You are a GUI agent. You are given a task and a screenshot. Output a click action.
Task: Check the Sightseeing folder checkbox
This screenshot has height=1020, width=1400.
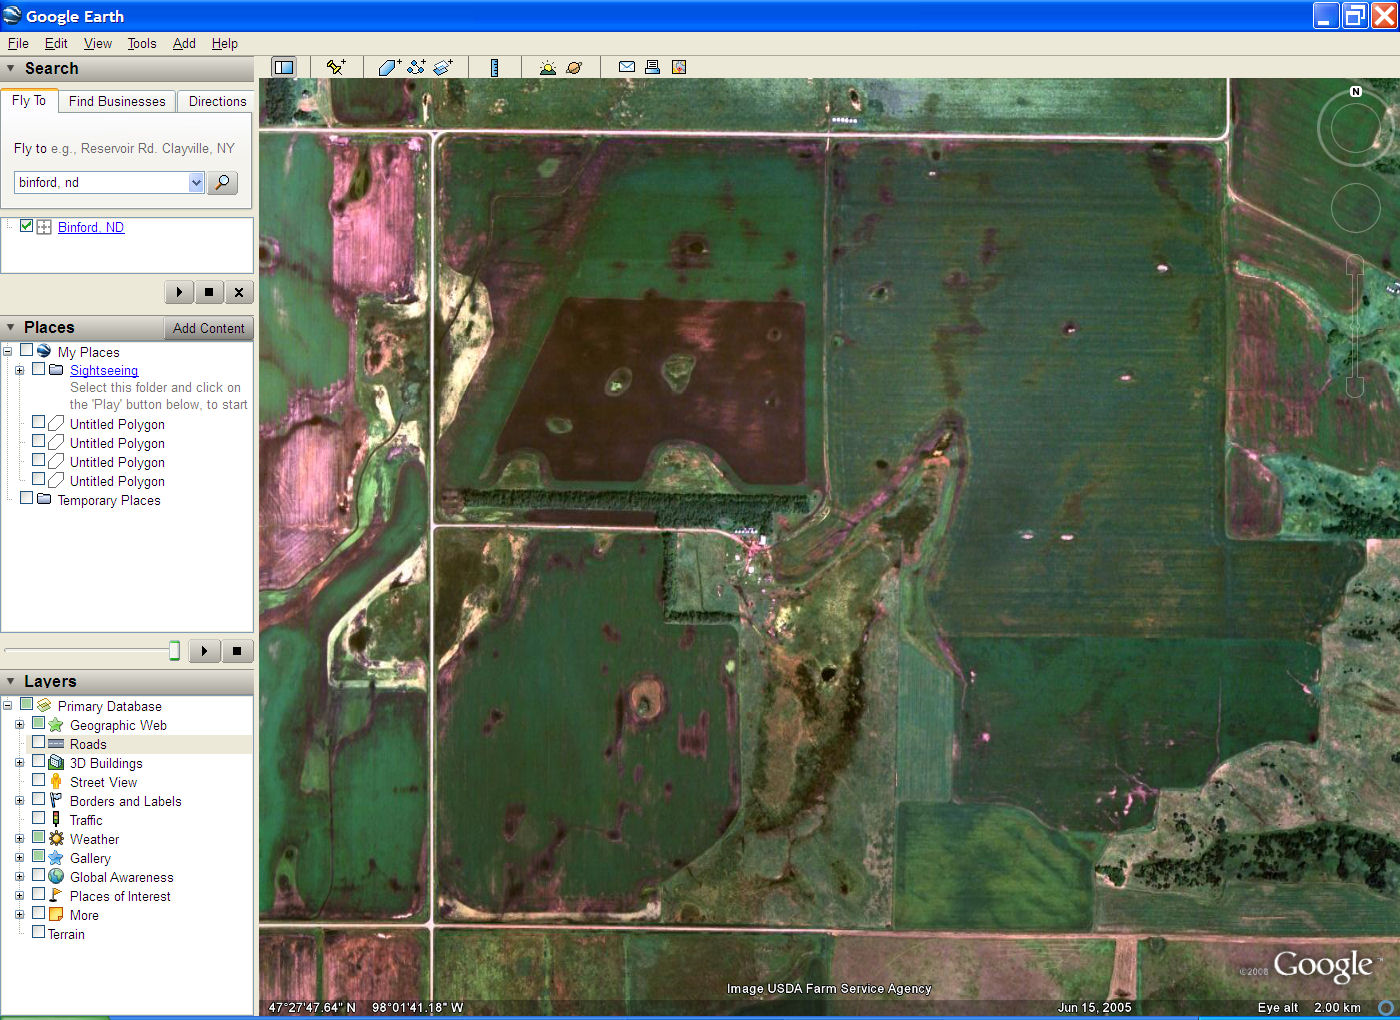[x=38, y=369]
